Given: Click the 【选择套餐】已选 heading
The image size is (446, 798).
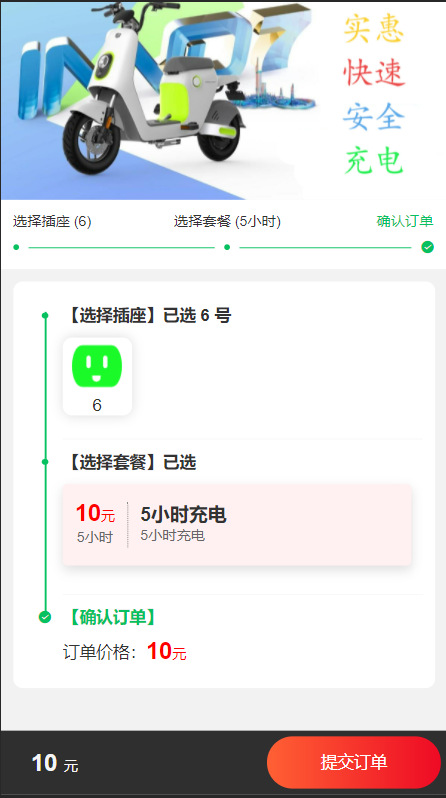Looking at the screenshot, I should [130, 463].
